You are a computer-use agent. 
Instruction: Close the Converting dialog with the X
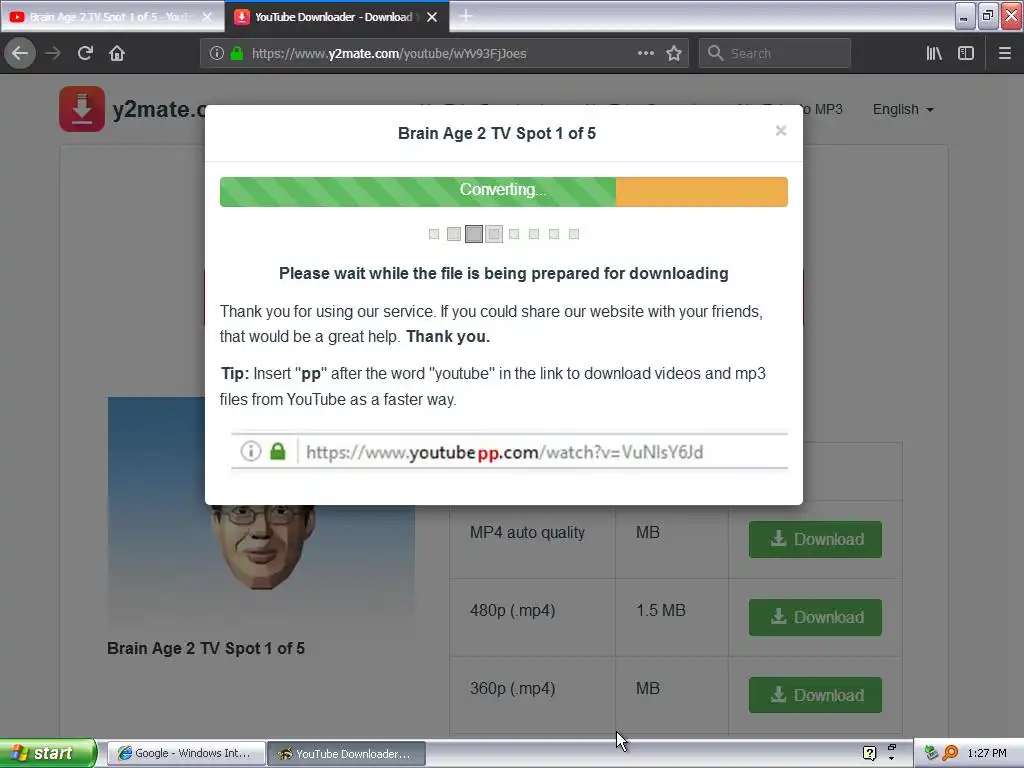coord(780,131)
